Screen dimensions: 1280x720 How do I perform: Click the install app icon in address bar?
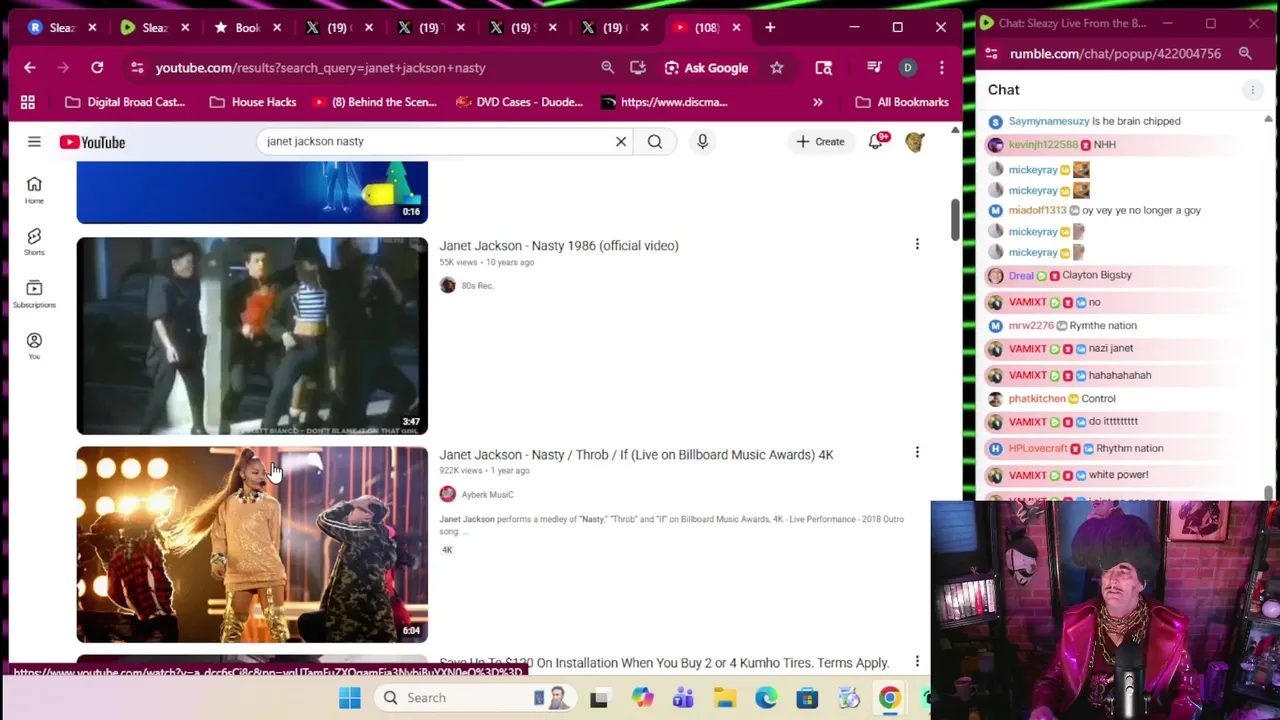tap(638, 67)
